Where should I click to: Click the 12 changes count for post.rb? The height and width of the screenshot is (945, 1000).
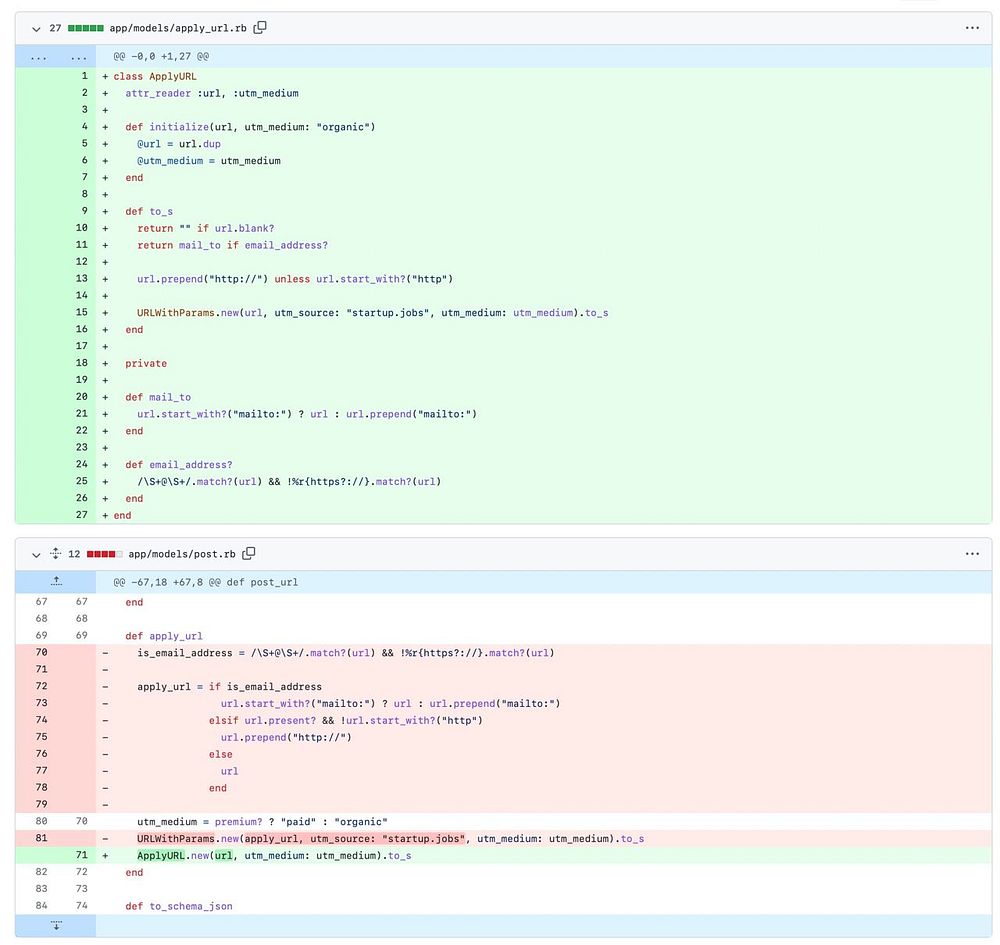(74, 554)
